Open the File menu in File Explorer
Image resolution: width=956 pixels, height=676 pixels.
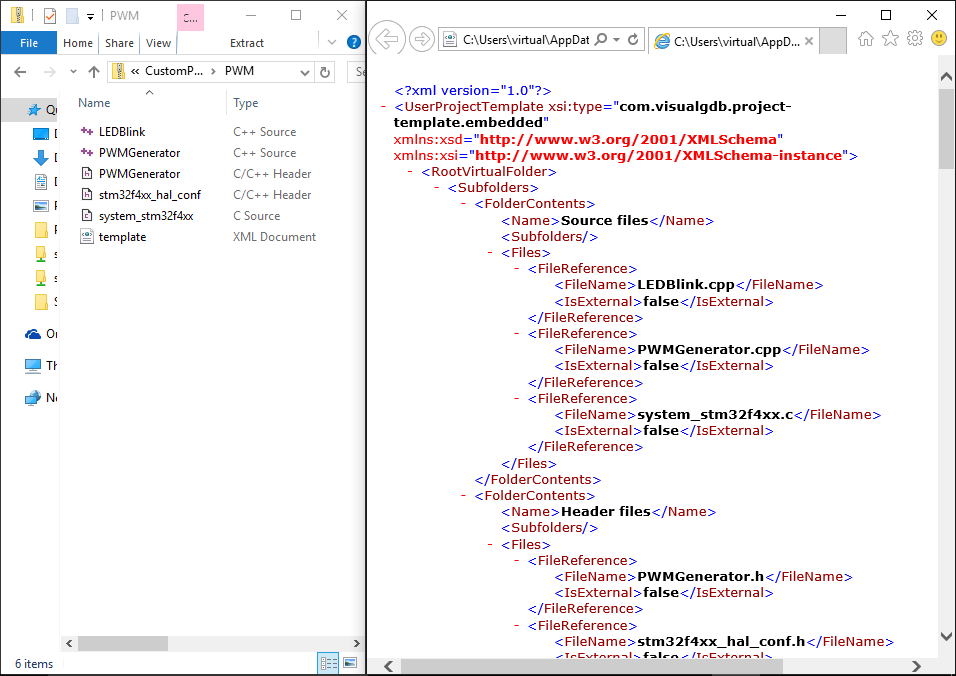coord(29,43)
